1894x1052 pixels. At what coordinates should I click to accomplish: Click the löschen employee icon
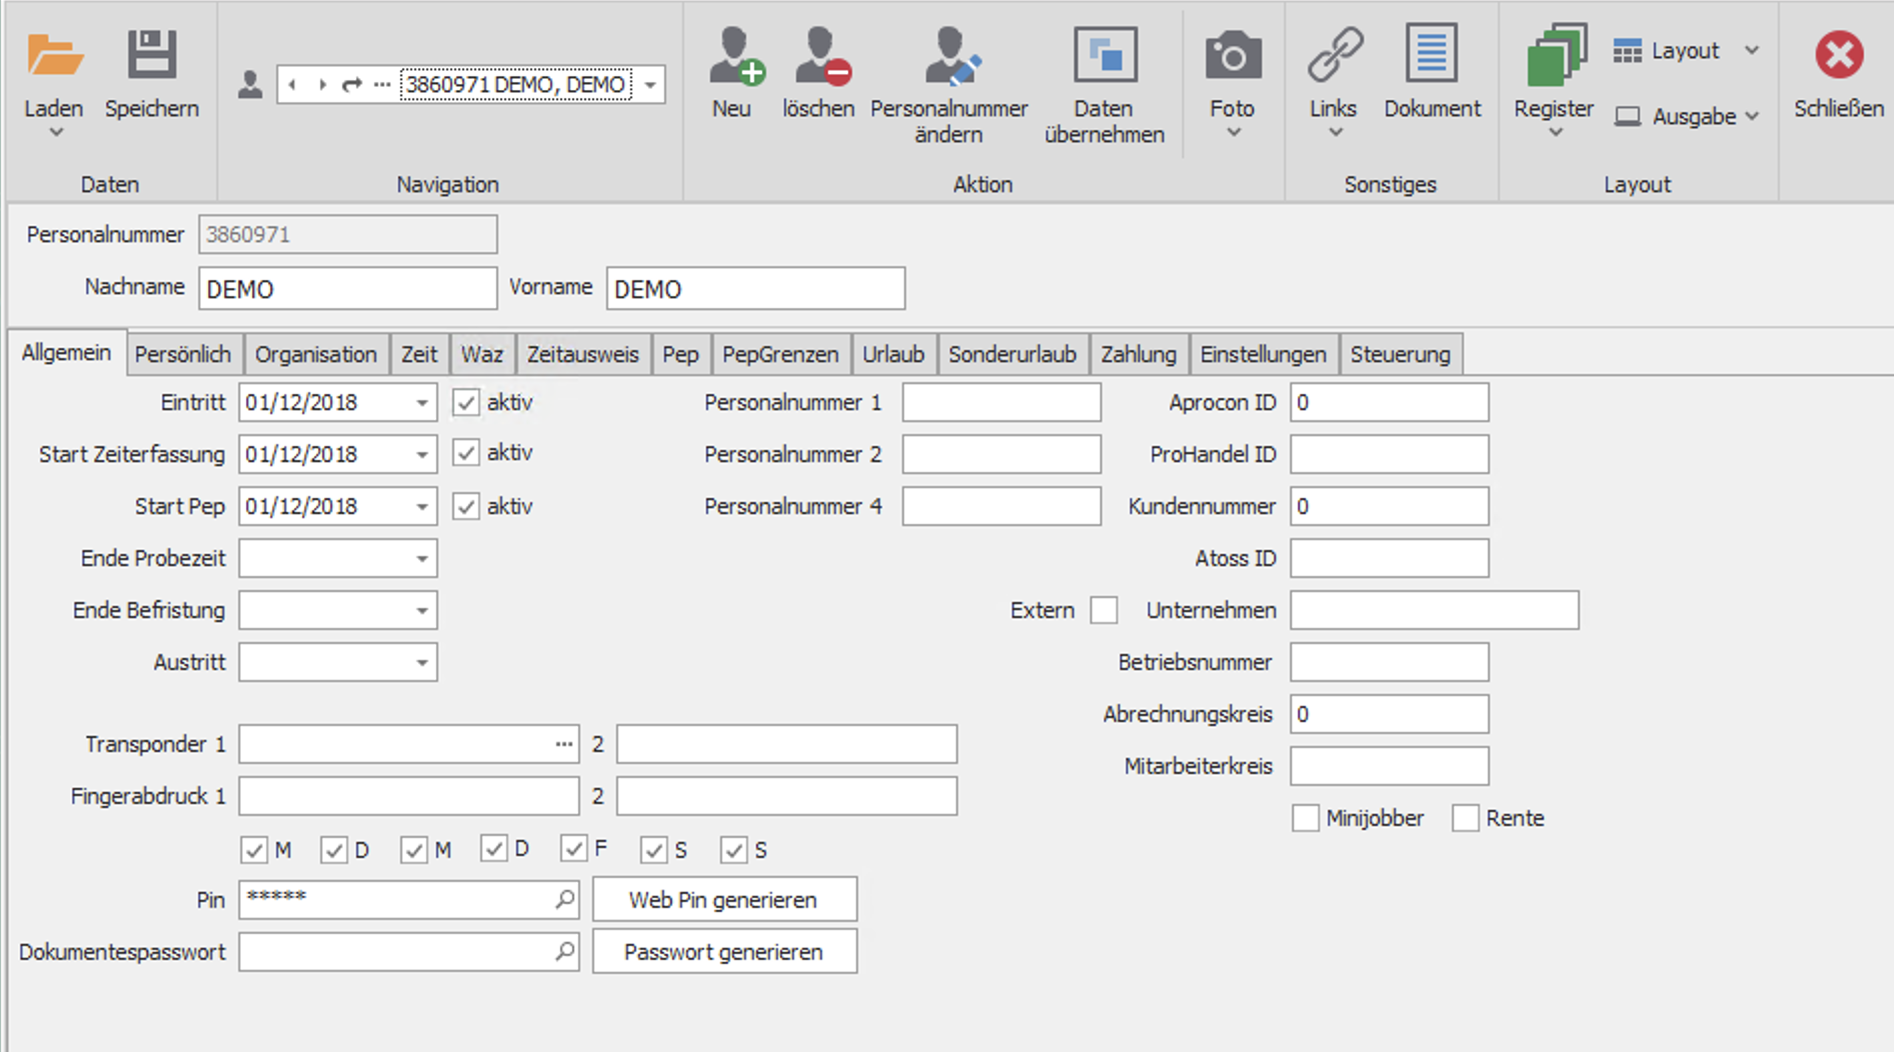coord(821,56)
